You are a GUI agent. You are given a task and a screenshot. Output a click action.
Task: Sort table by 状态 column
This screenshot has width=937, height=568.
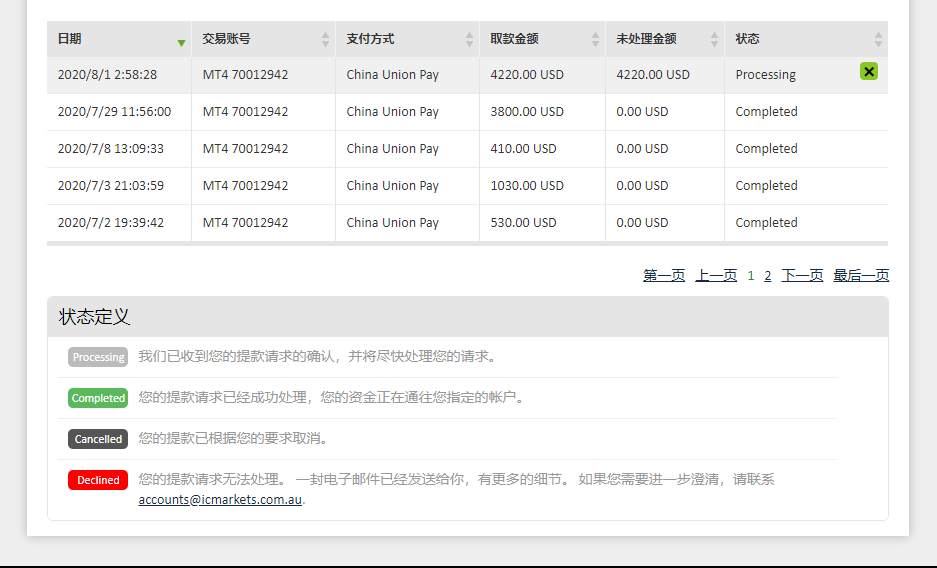(x=878, y=39)
